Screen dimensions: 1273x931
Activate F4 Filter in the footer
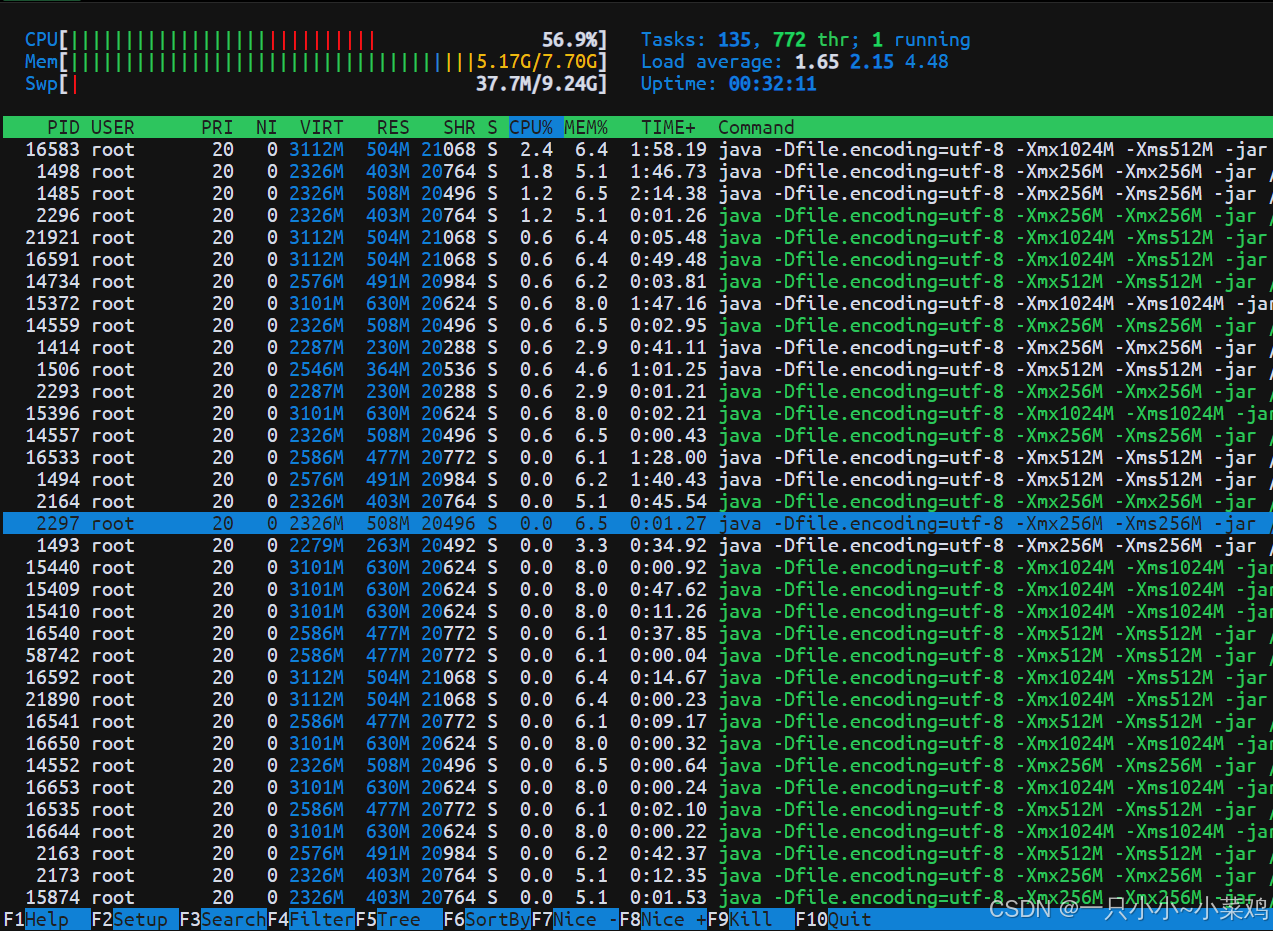coord(310,920)
